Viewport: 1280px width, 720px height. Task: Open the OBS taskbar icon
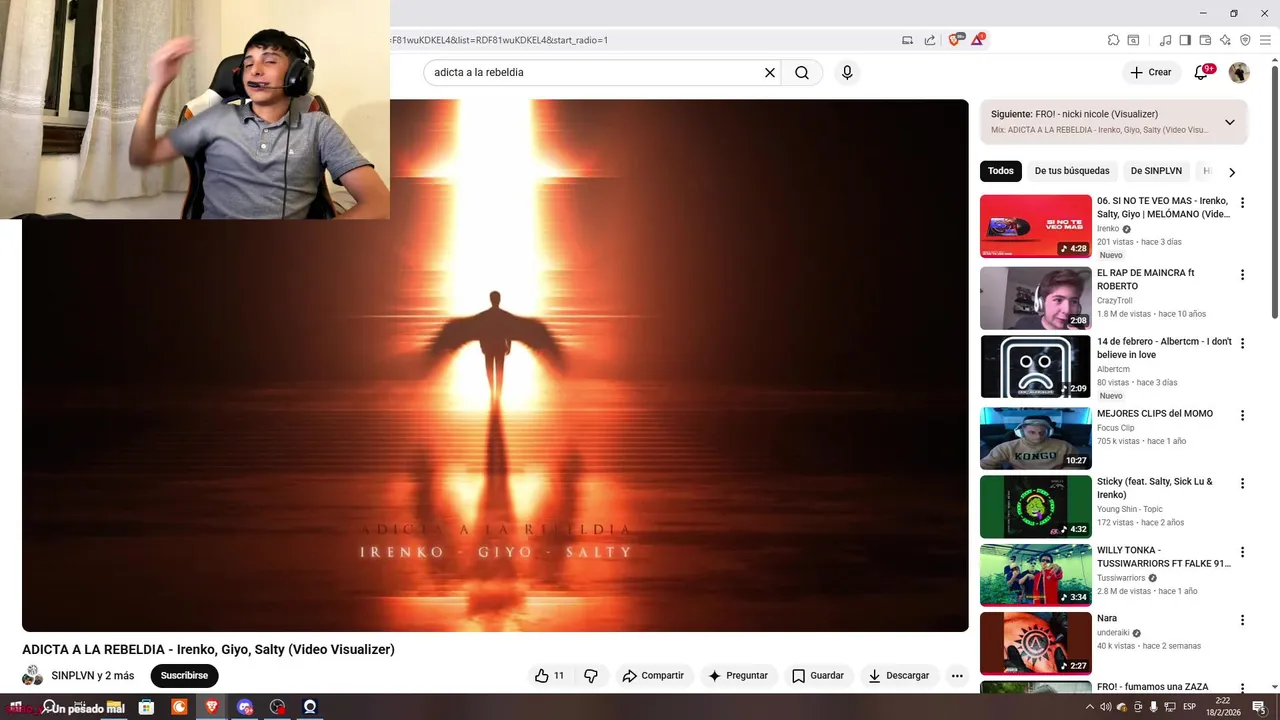(277, 707)
